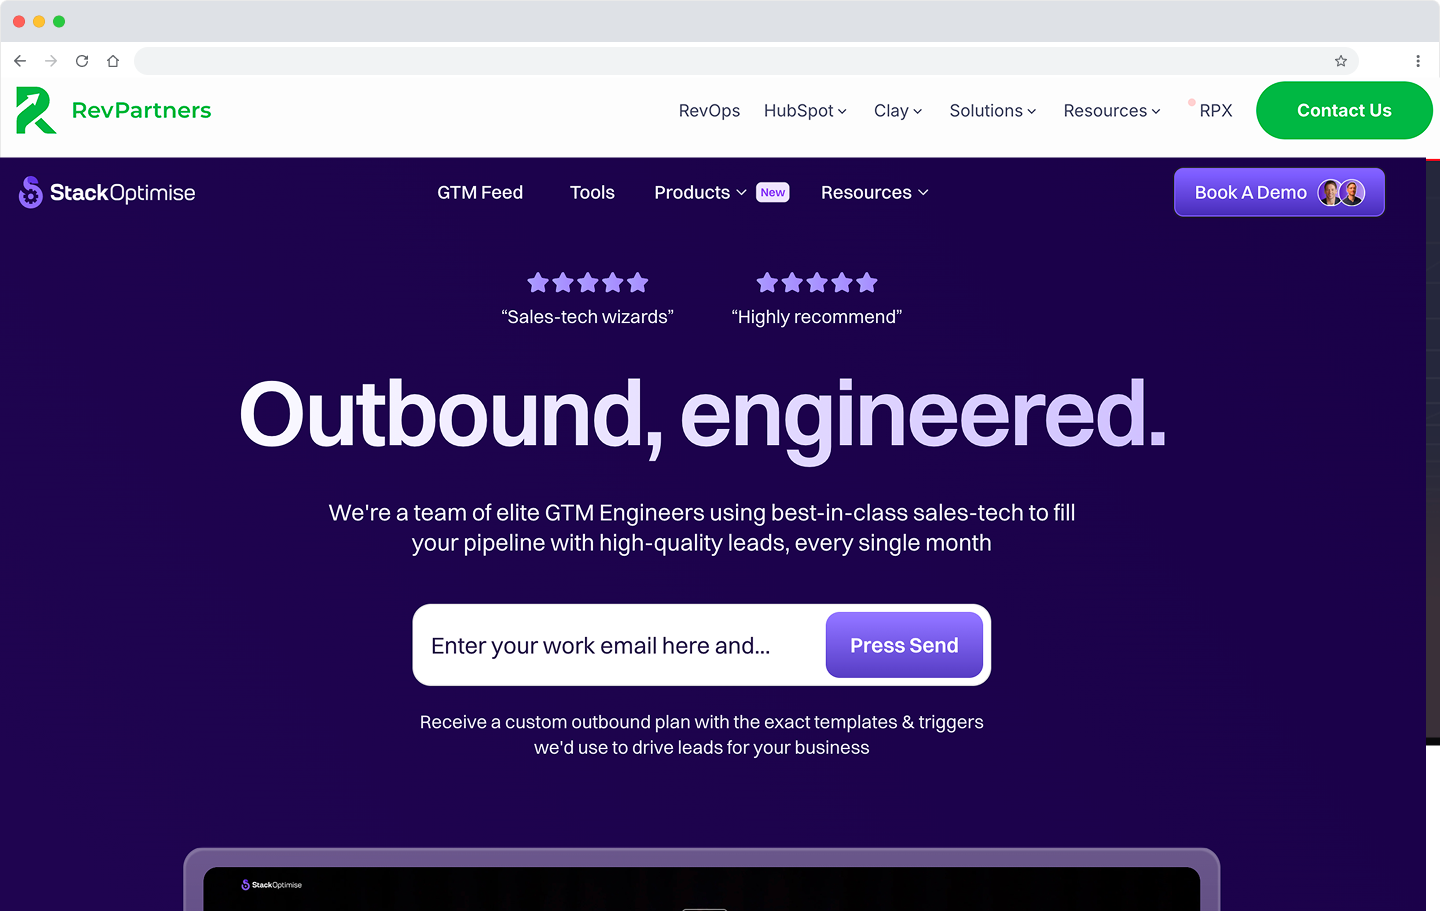Screen dimensions: 1440x912
Task: Click the stars above "Sales-tech wizards"
Action: [x=588, y=283]
